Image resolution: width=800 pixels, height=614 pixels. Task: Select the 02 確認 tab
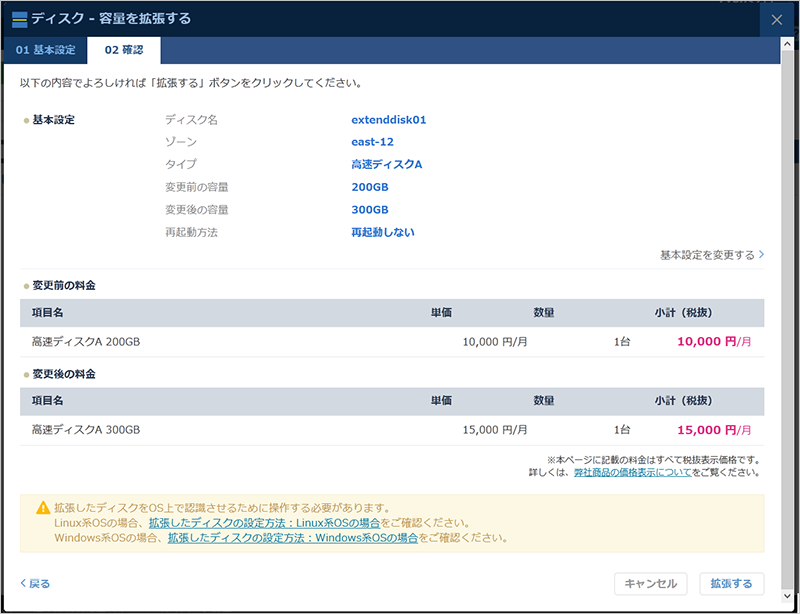[123, 51]
